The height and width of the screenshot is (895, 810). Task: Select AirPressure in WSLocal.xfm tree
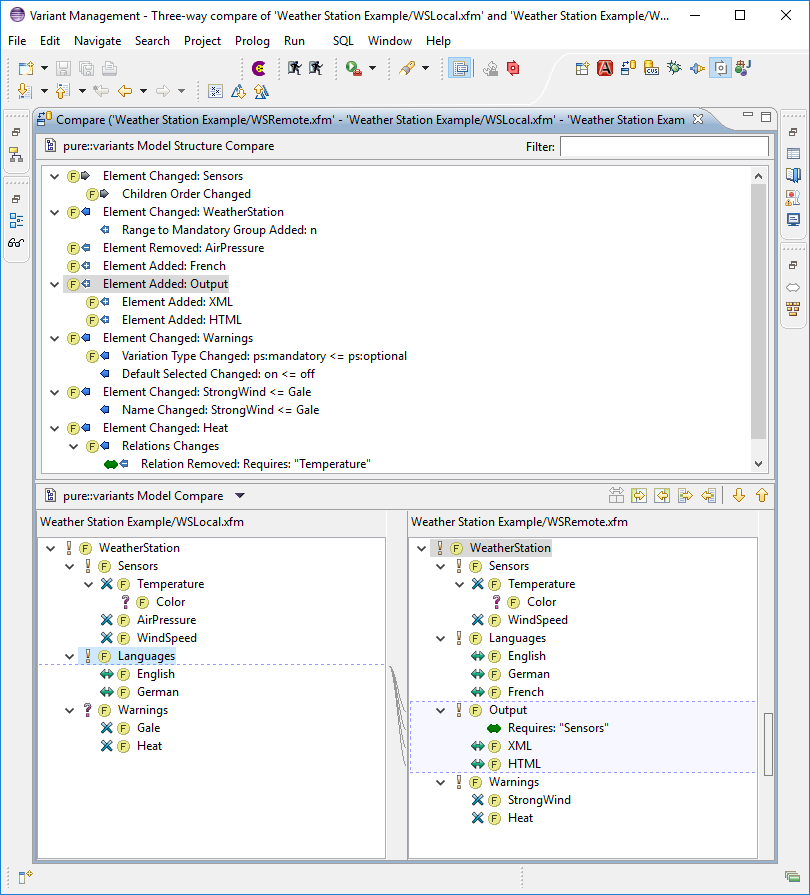pyautogui.click(x=166, y=620)
